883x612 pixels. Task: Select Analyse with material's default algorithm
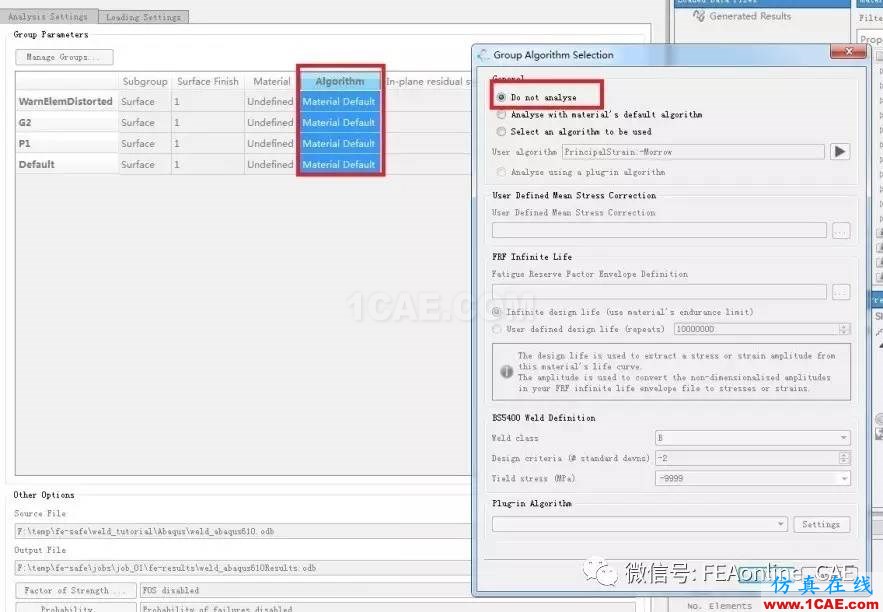click(x=501, y=114)
